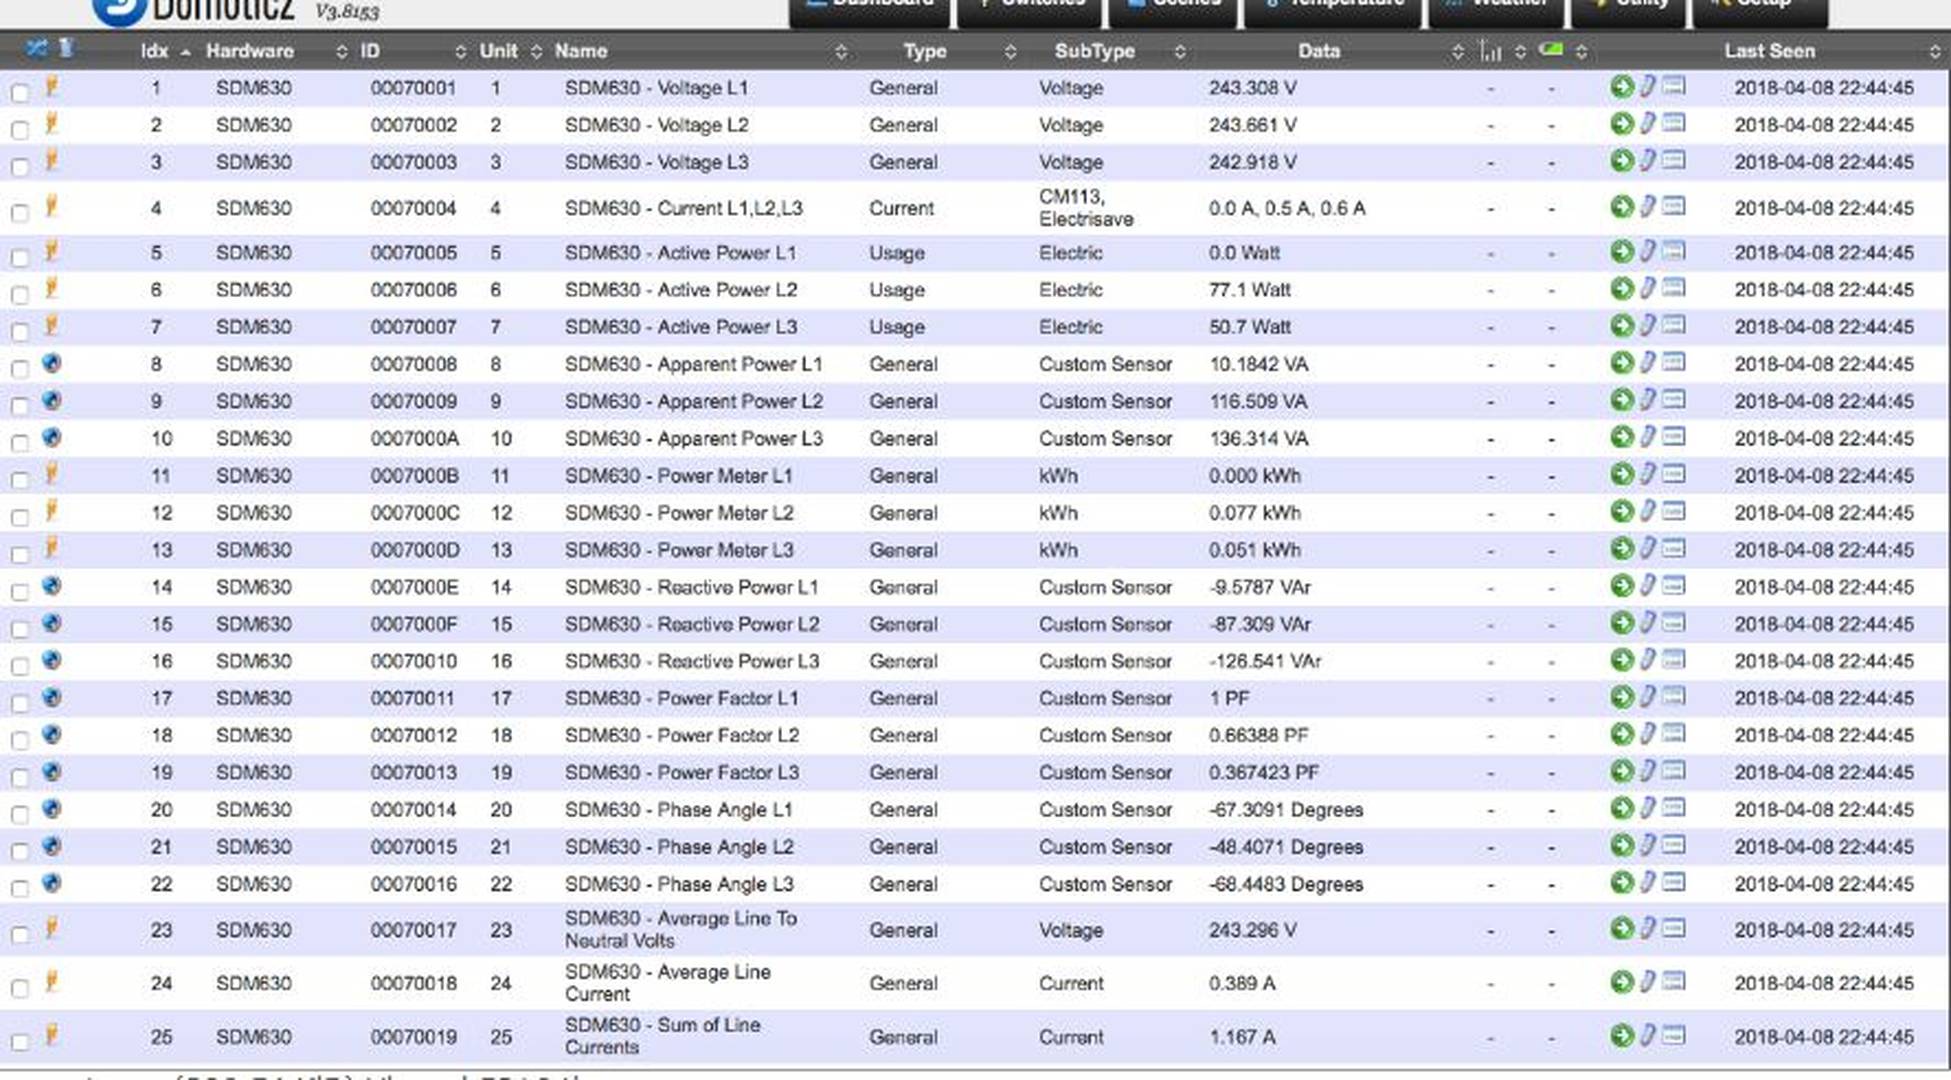Sort by ID column header
This screenshot has width=1951, height=1080.
(370, 51)
